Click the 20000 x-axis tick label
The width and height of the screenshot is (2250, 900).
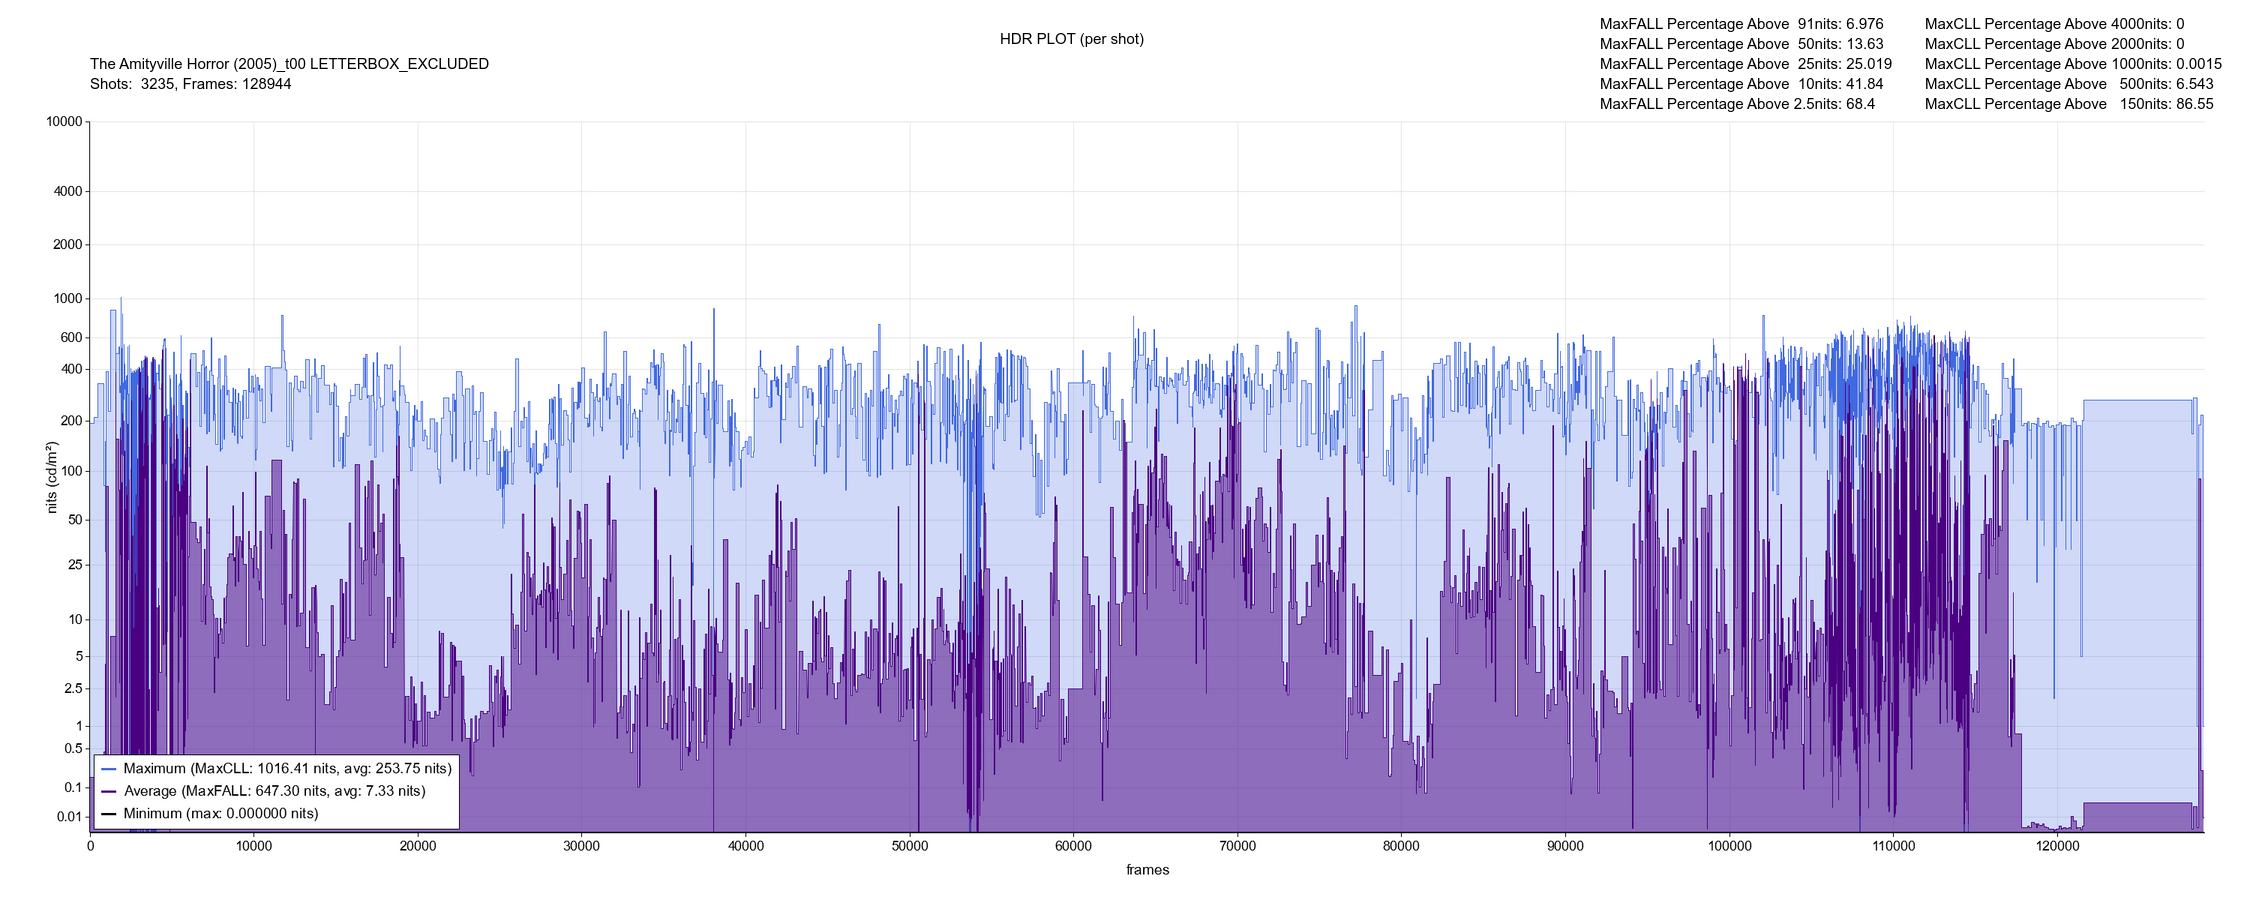coord(418,847)
